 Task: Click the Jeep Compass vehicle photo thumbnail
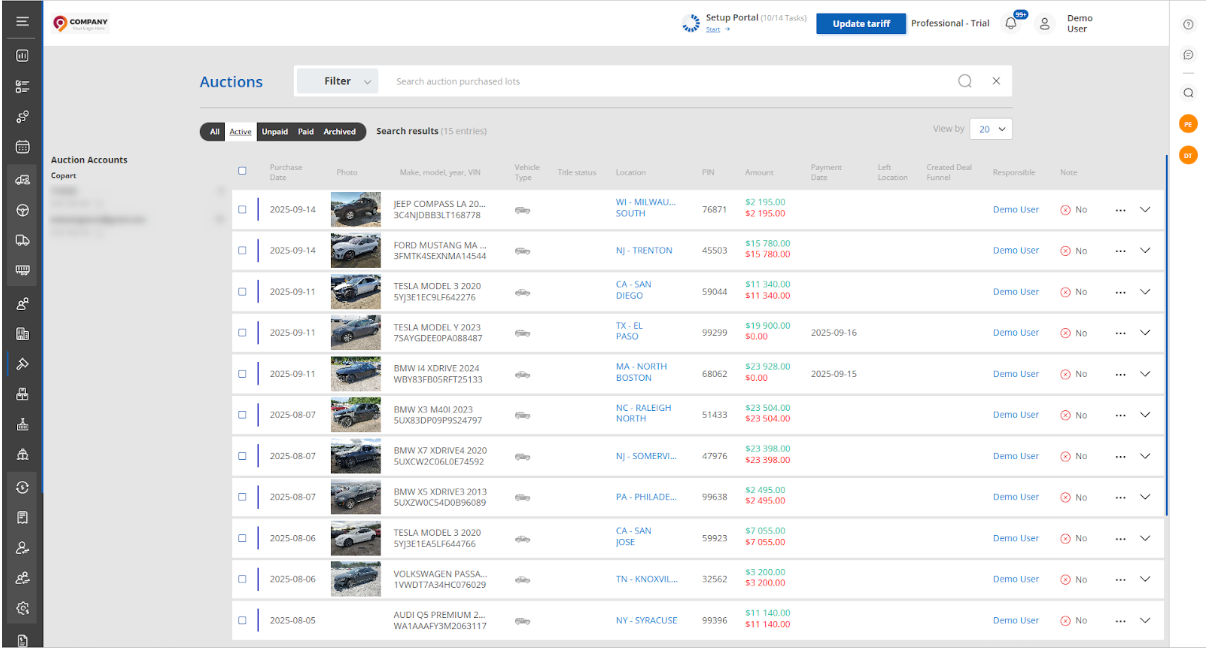[356, 210]
